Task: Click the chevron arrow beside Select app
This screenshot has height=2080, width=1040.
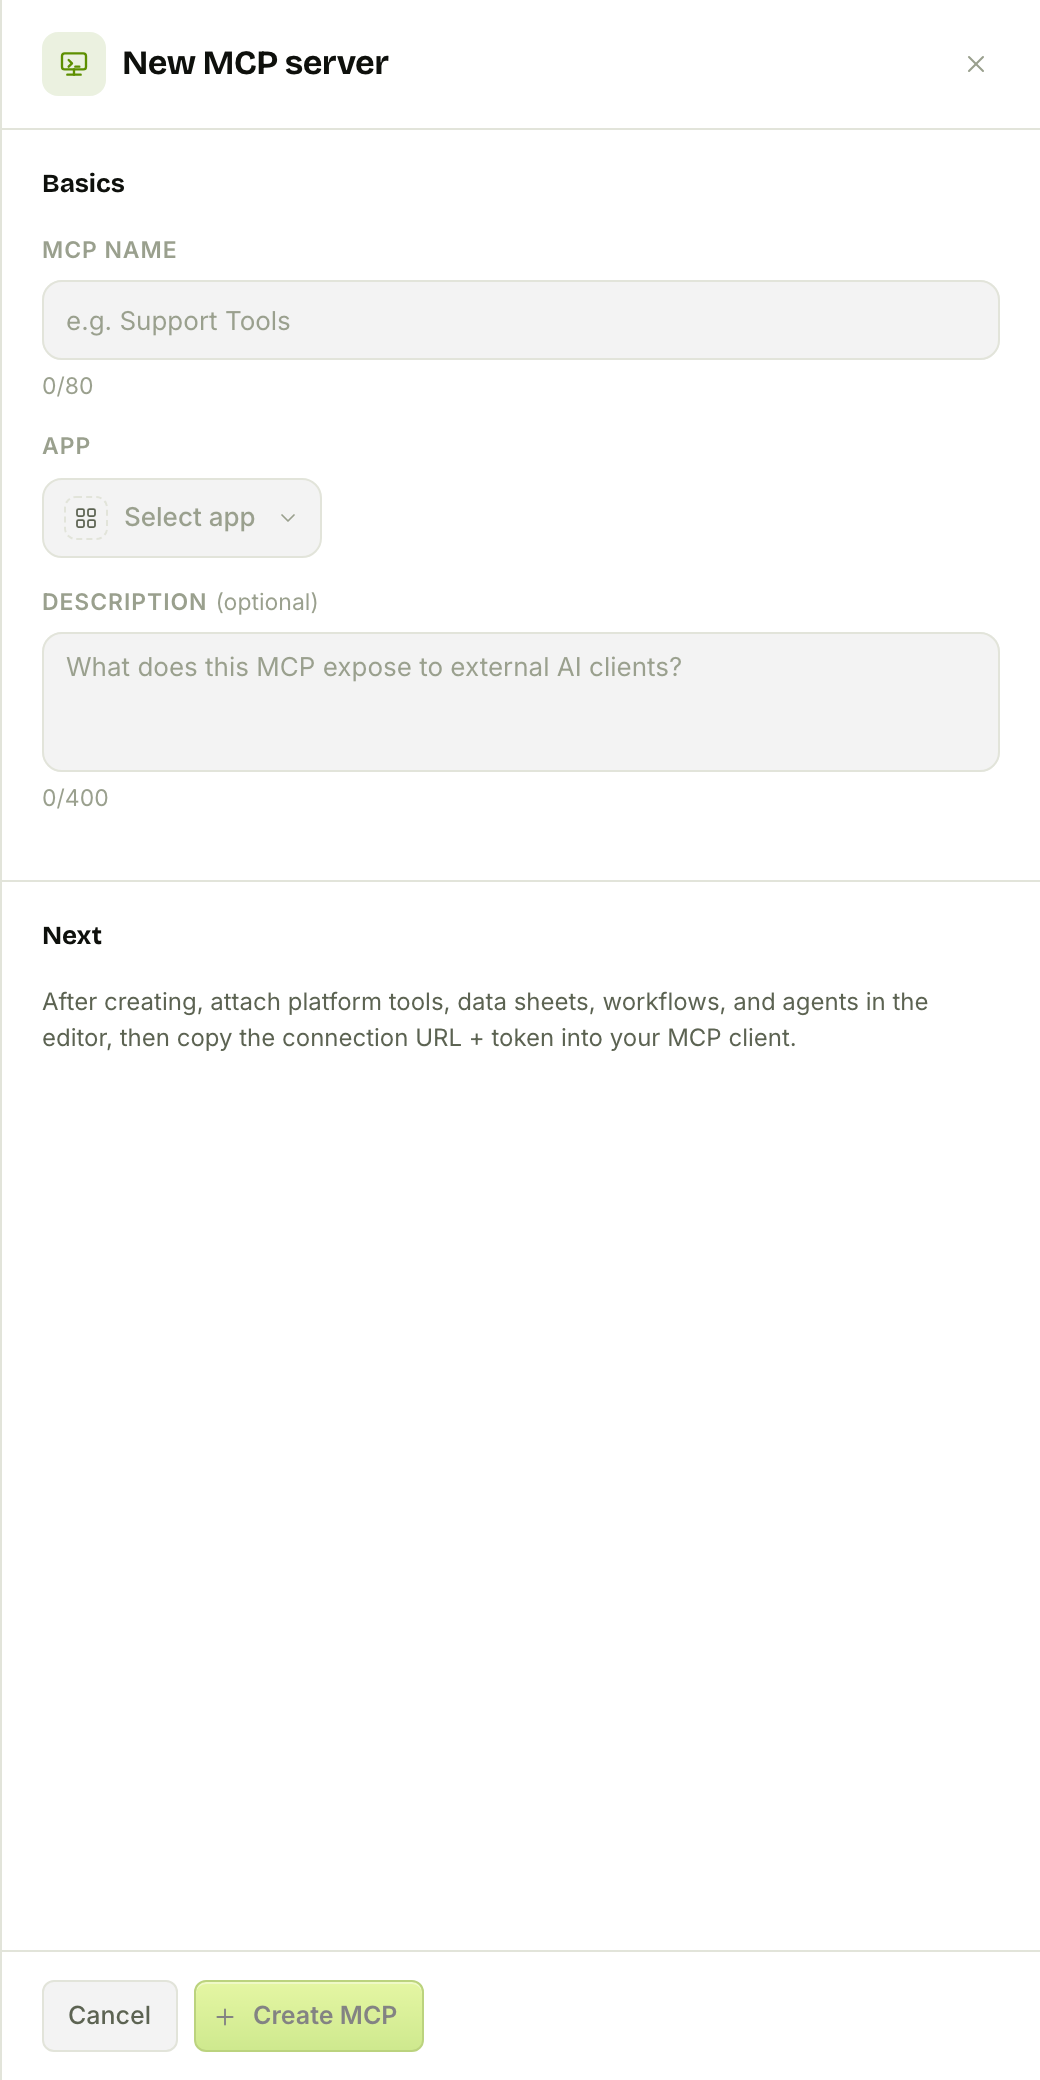Action: [288, 518]
